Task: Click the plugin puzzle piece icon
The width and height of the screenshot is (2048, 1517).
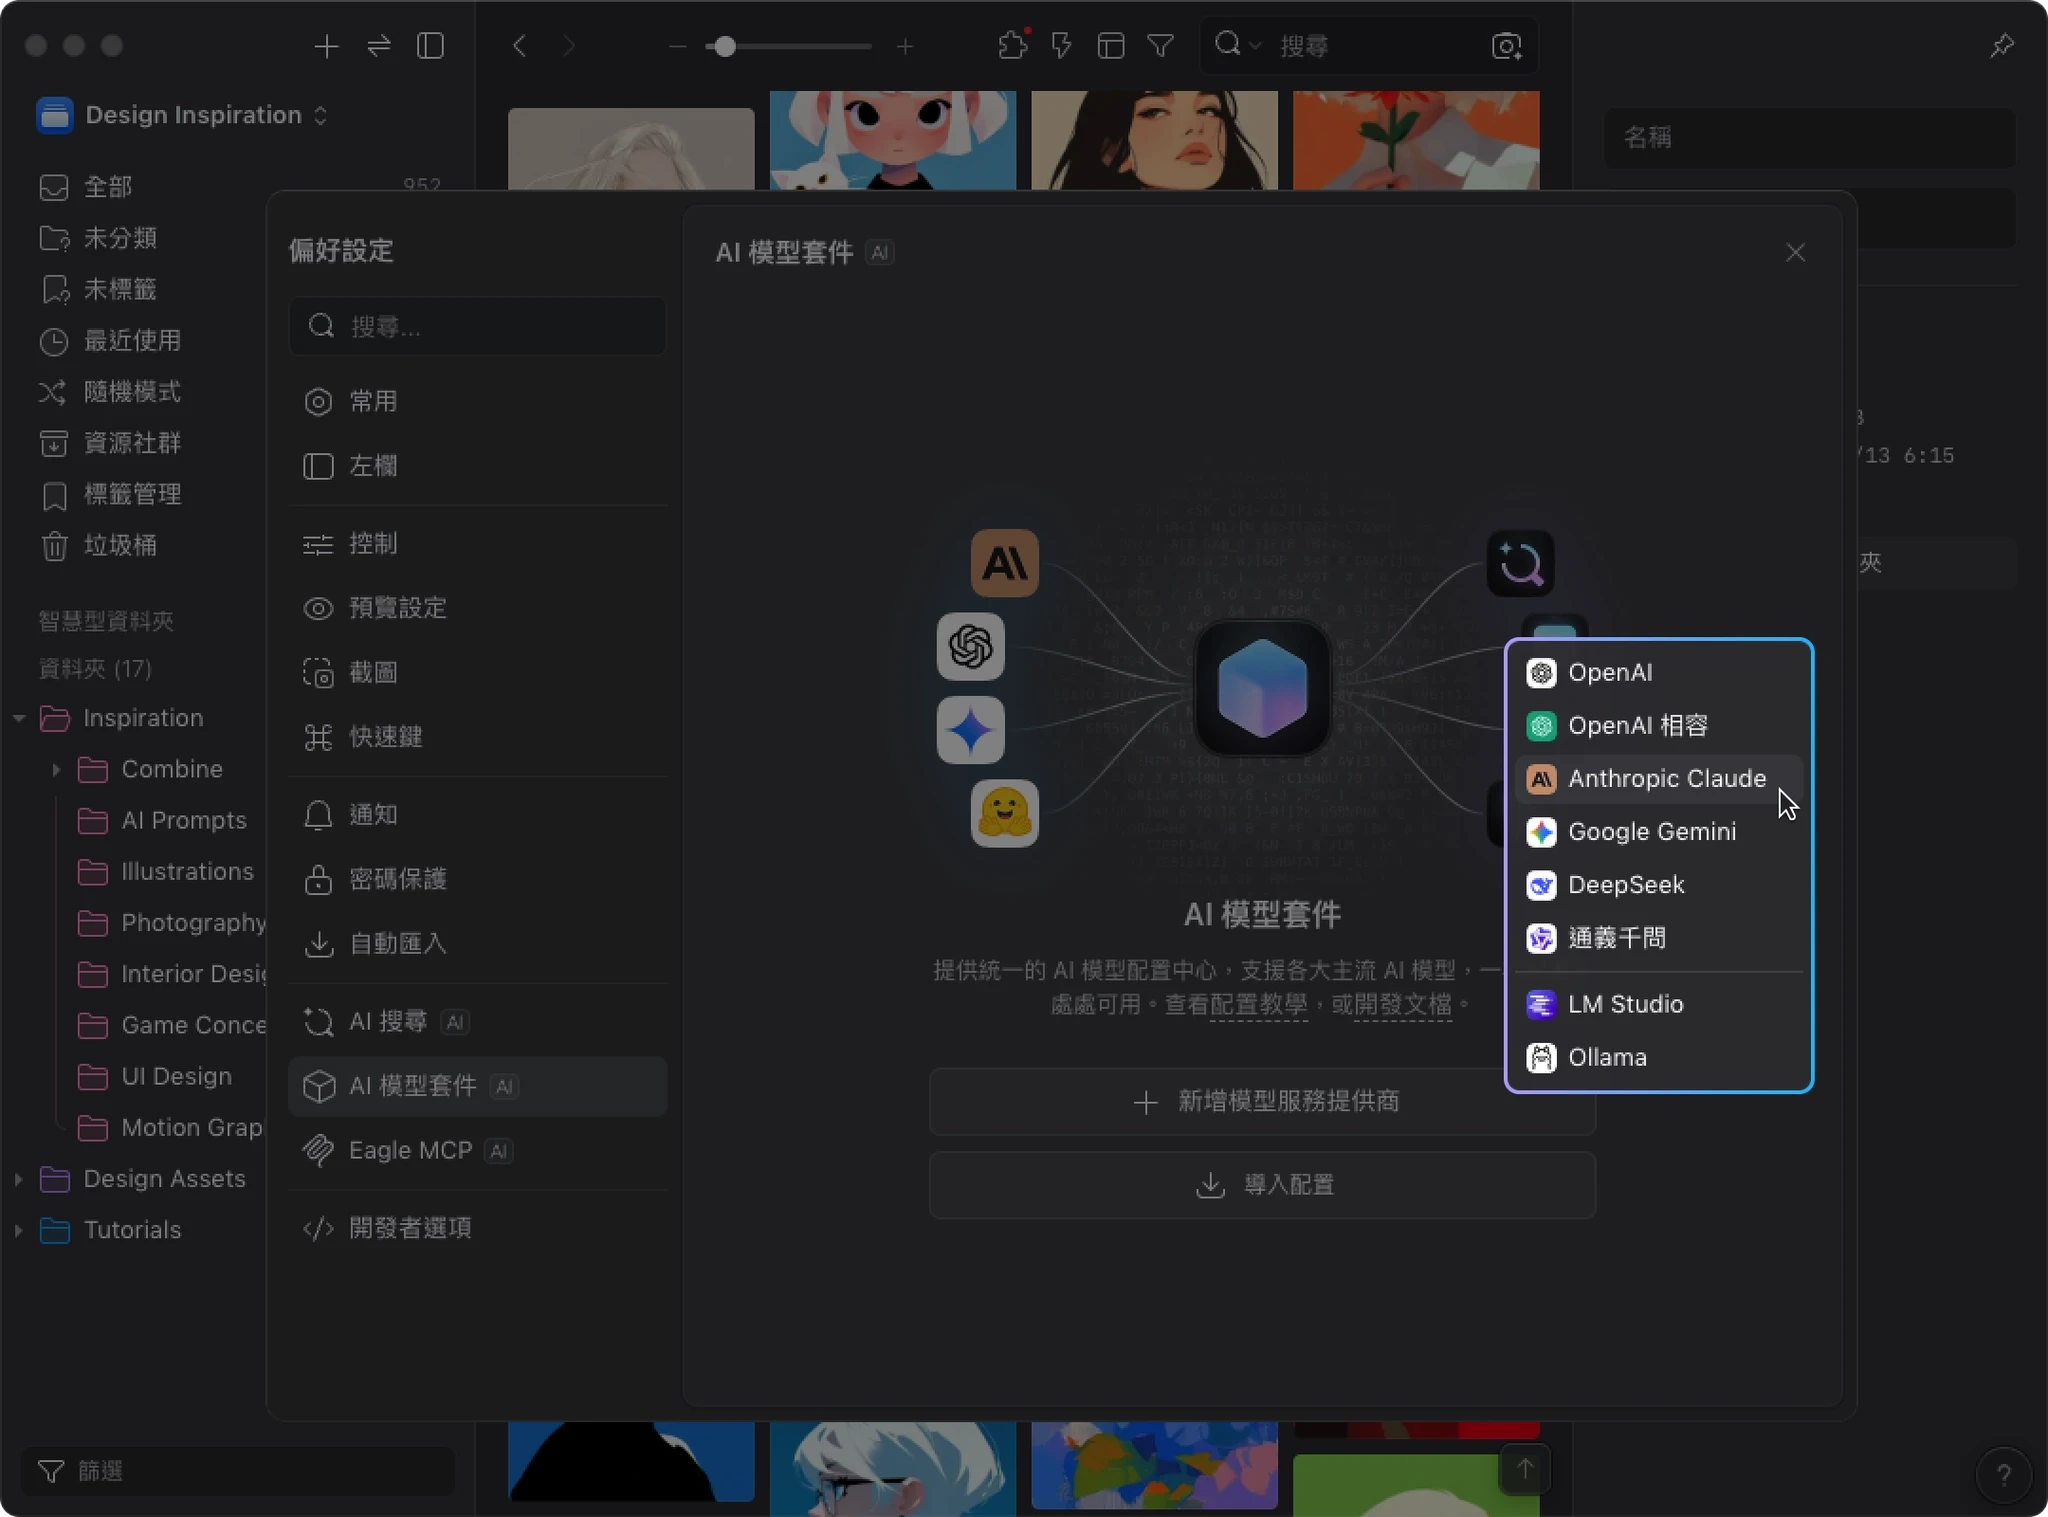Action: (x=1012, y=46)
